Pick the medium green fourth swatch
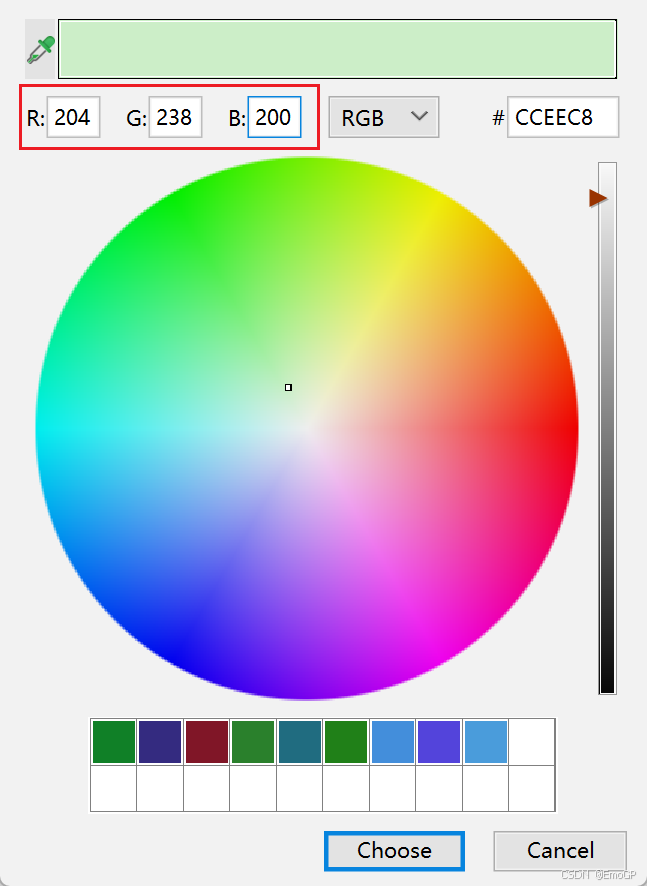This screenshot has height=886, width=647. click(x=253, y=742)
